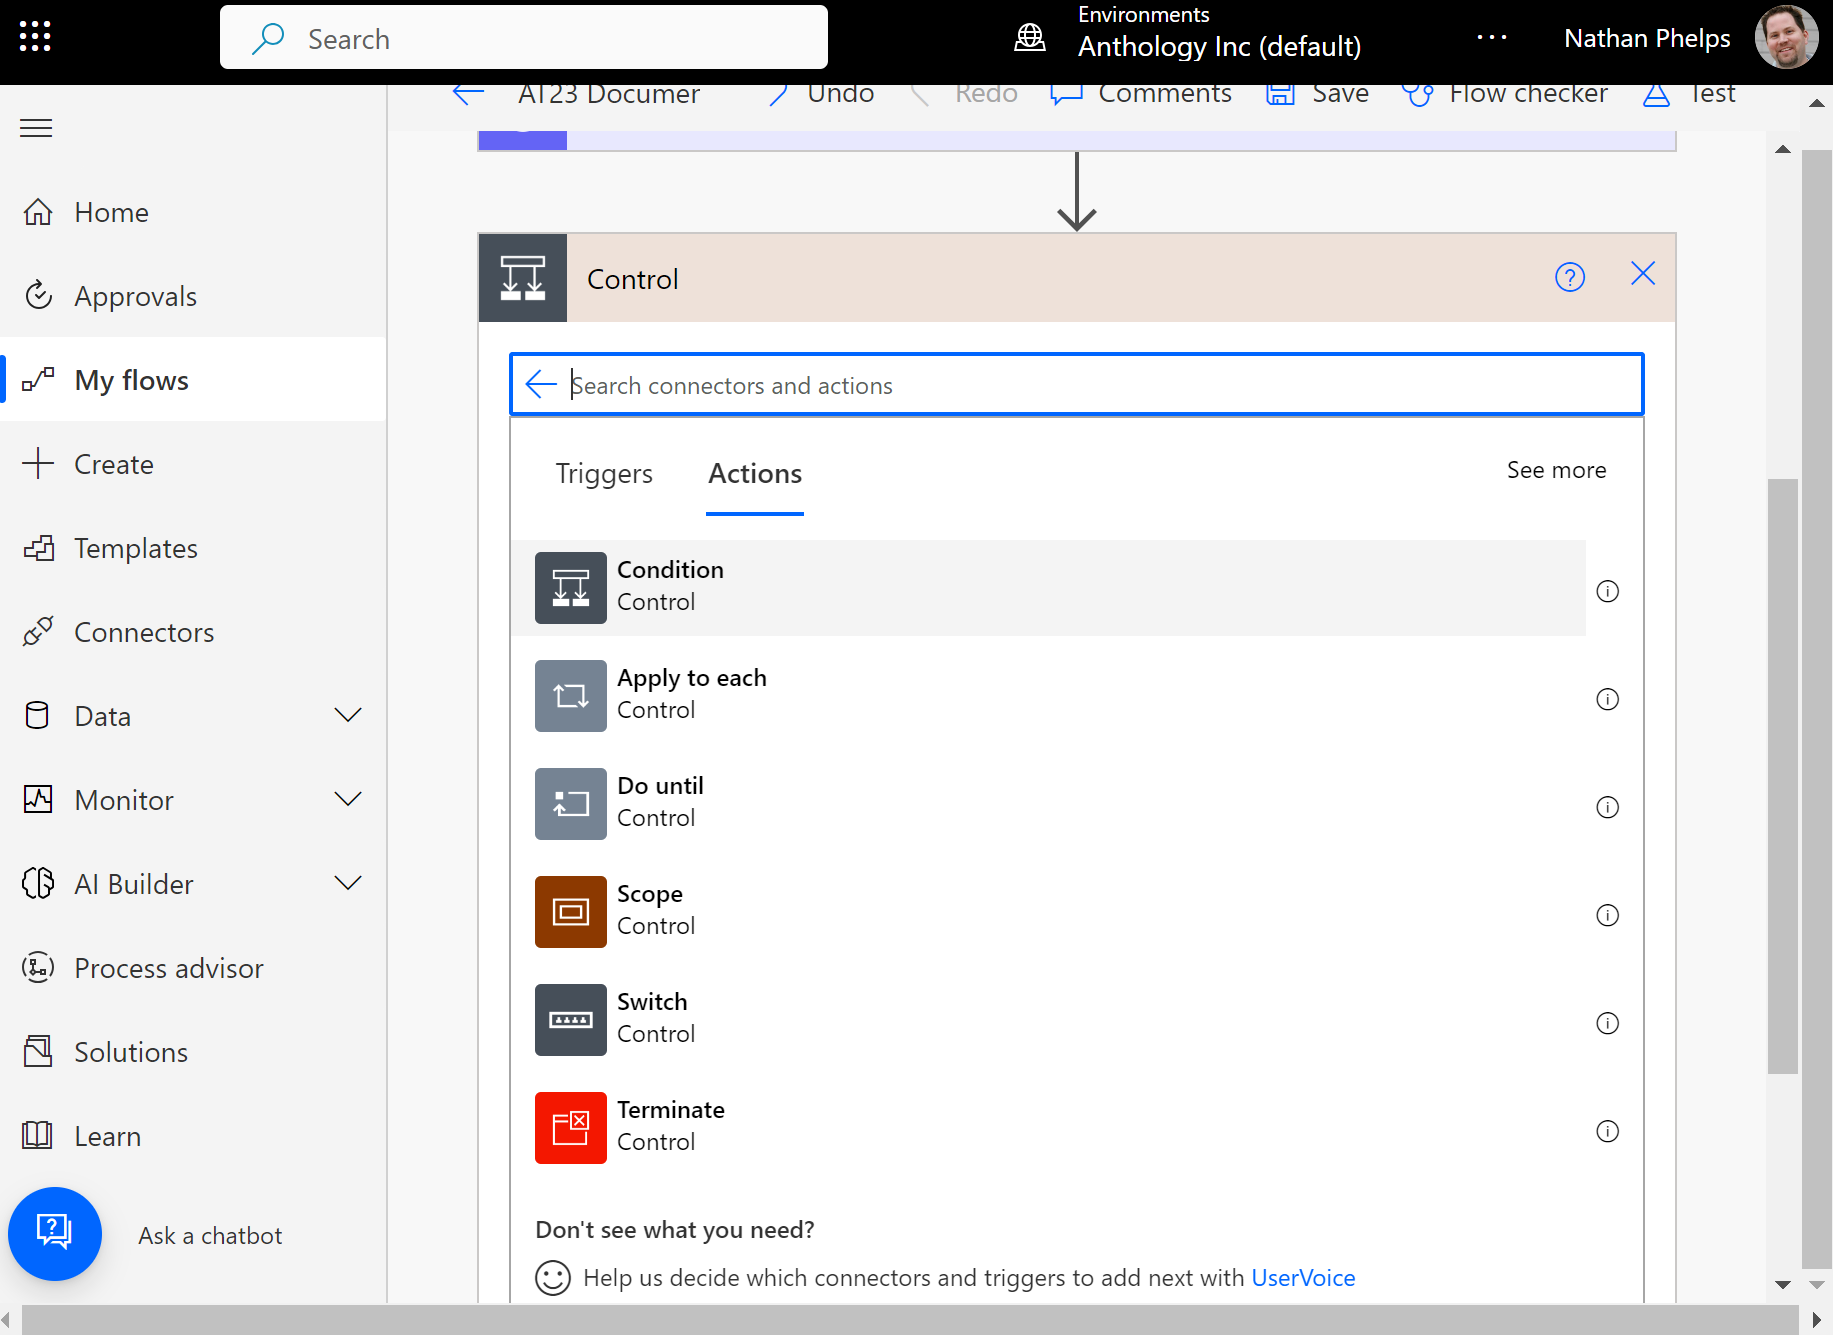Select the Apply to each action
This screenshot has width=1833, height=1335.
click(x=1048, y=696)
